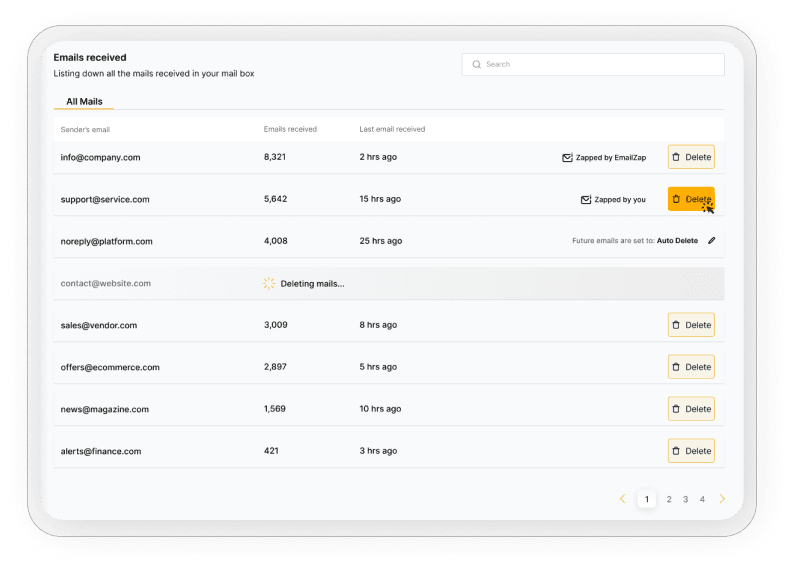The image size is (794, 569).
Task: Select page 1 in pagination
Action: [x=647, y=499]
